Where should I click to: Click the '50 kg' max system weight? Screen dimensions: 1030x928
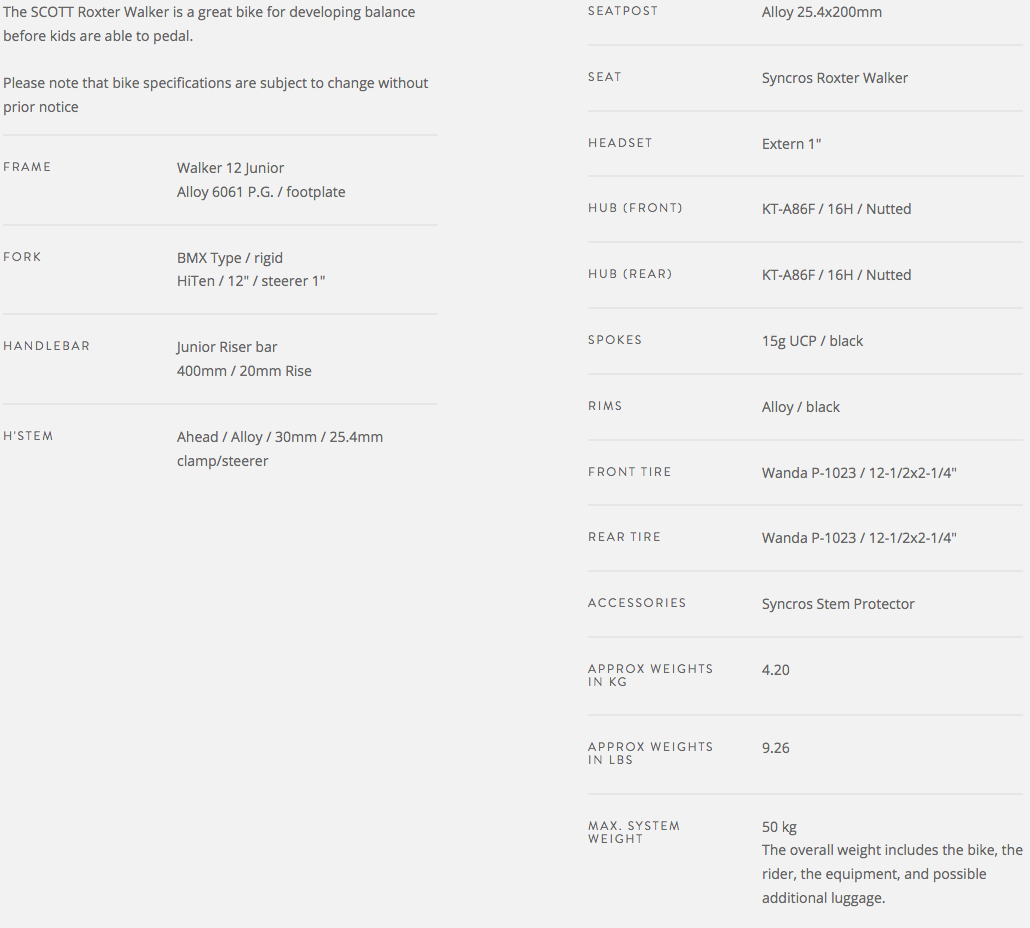pyautogui.click(x=779, y=827)
